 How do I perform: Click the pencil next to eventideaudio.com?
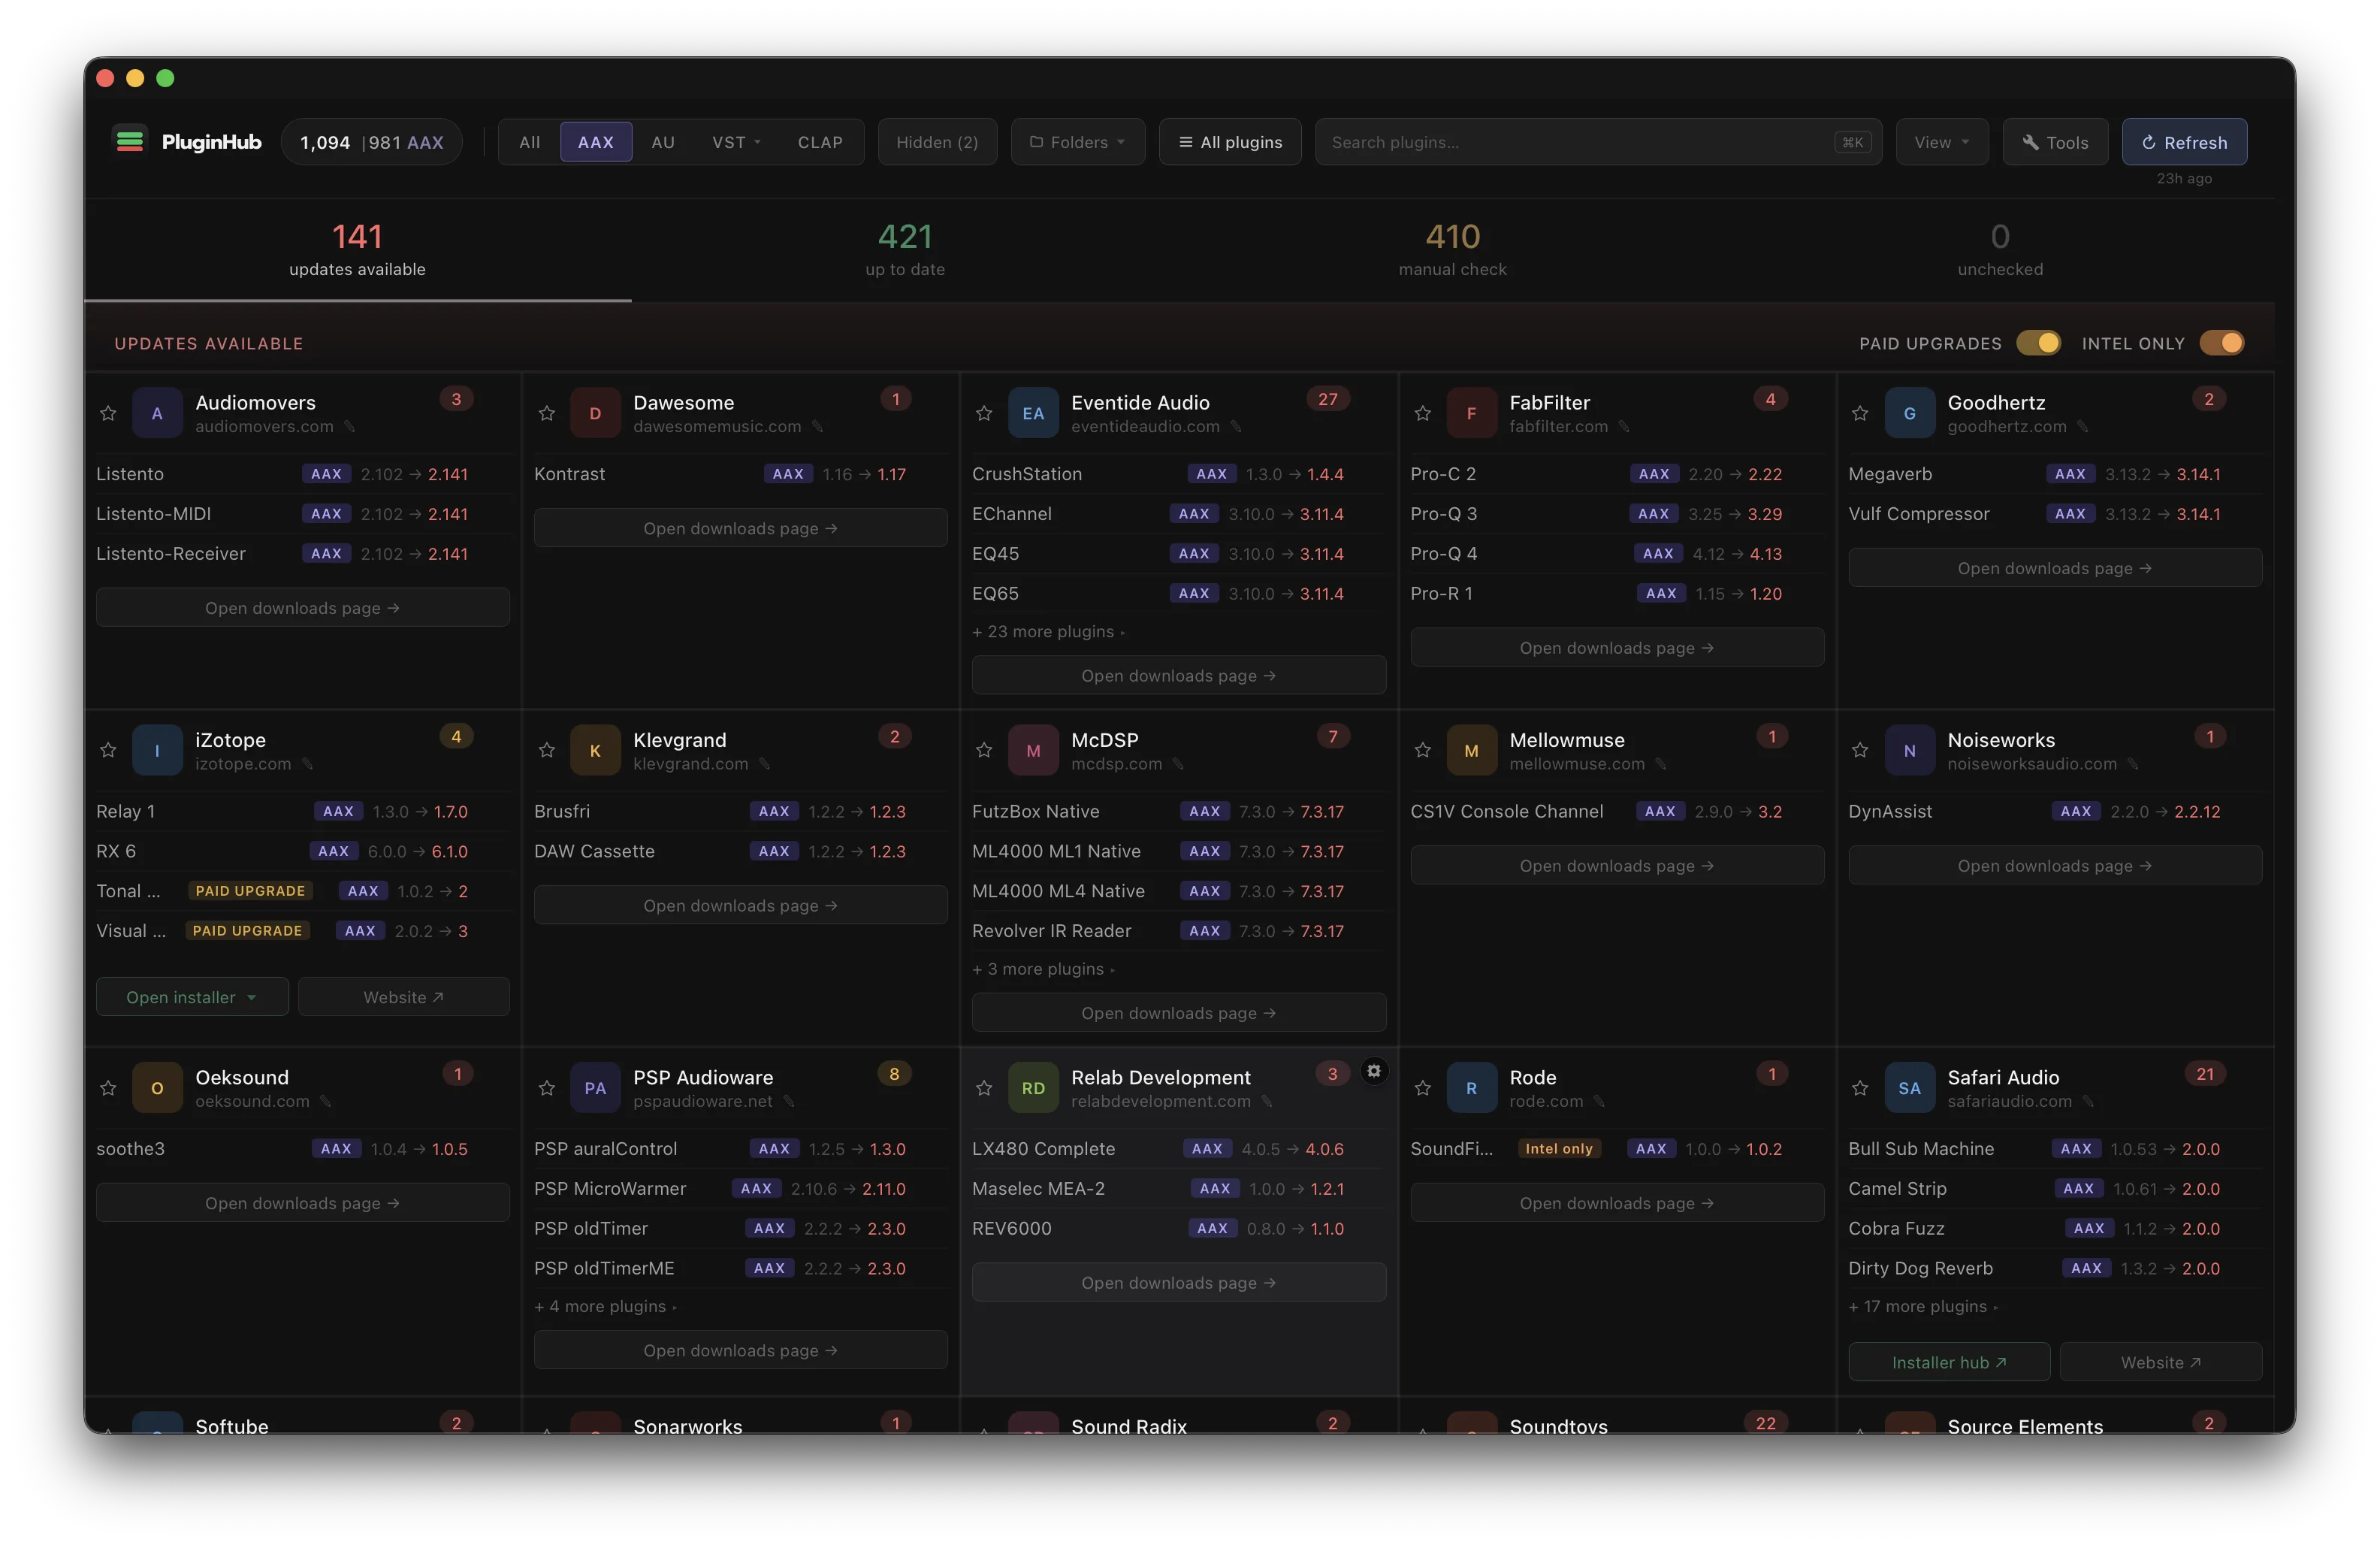point(1236,427)
